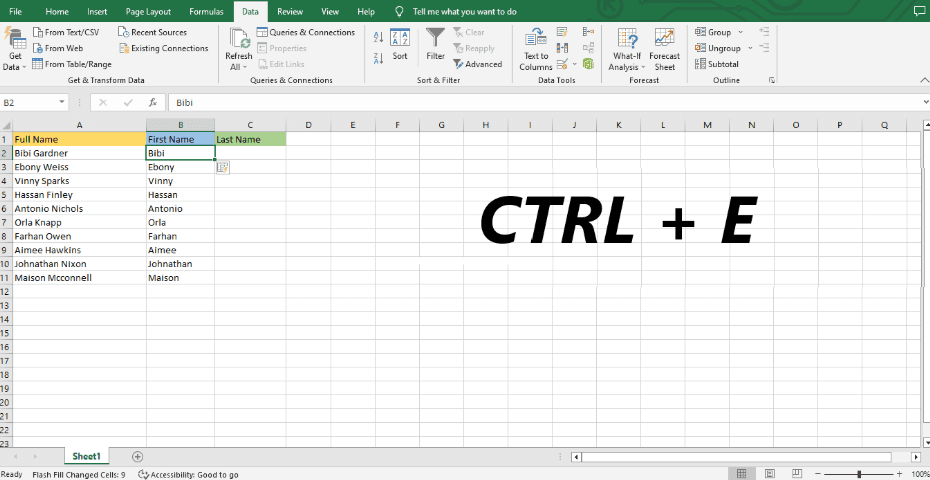The width and height of the screenshot is (930, 480).
Task: Adjust the zoom slider handle
Action: tap(860, 473)
